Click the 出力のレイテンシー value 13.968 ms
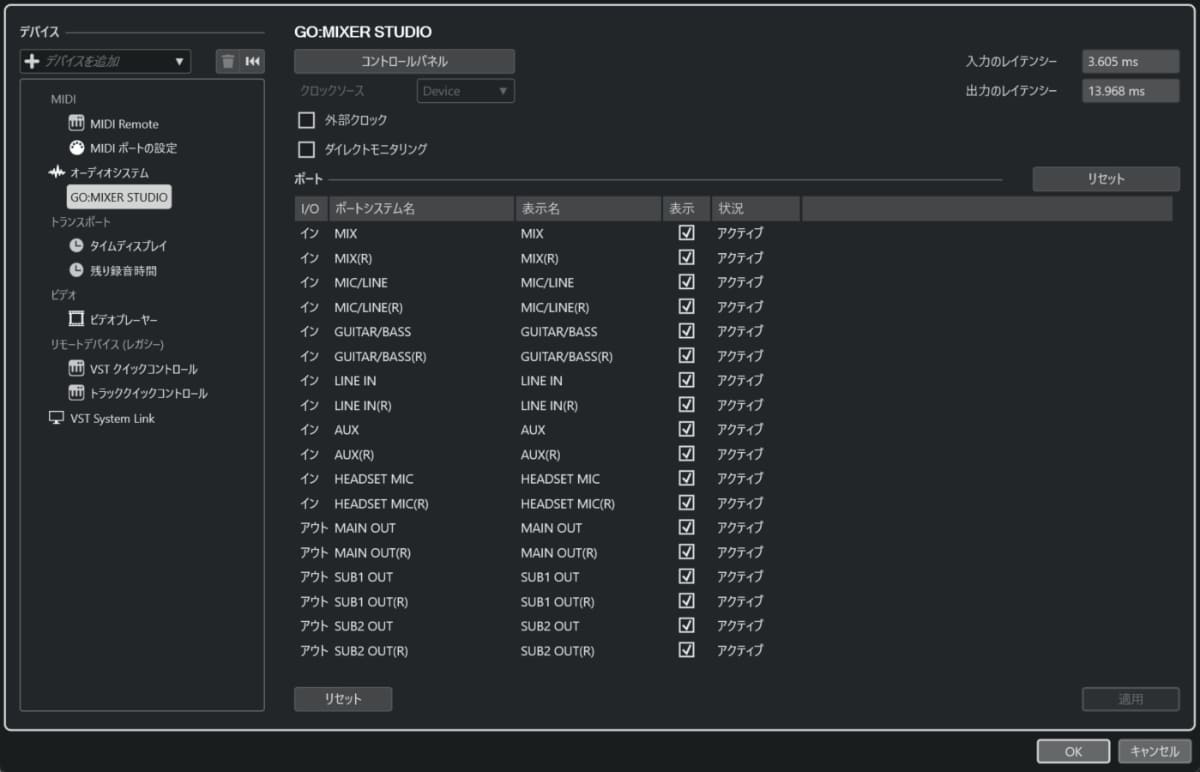This screenshot has width=1200, height=772. [x=1131, y=91]
